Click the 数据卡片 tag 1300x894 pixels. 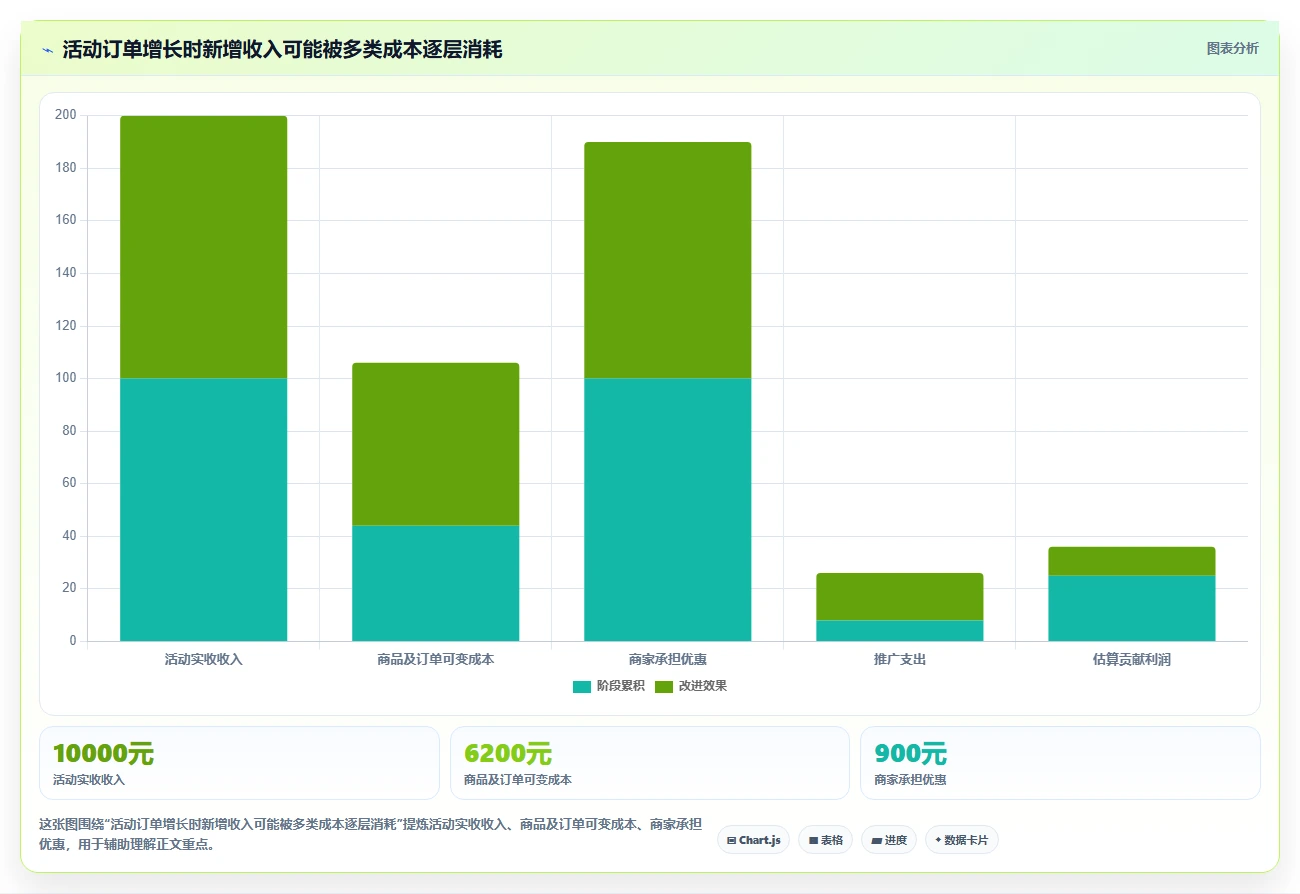(x=961, y=840)
